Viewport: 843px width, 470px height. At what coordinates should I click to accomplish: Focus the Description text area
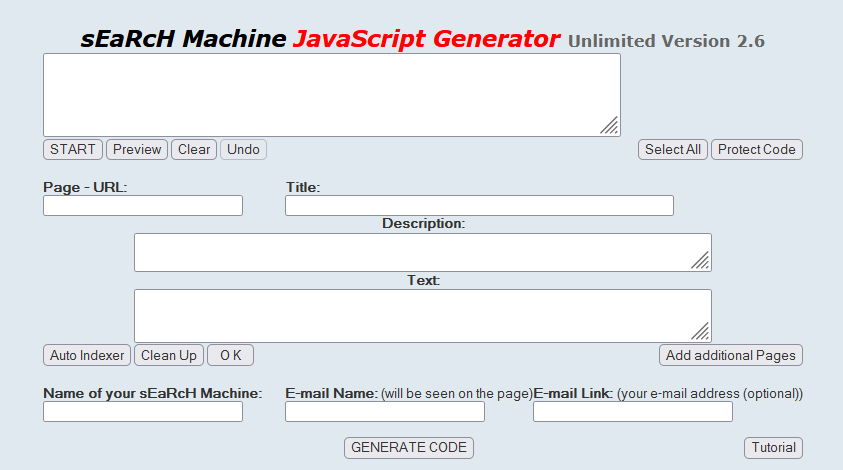point(420,253)
